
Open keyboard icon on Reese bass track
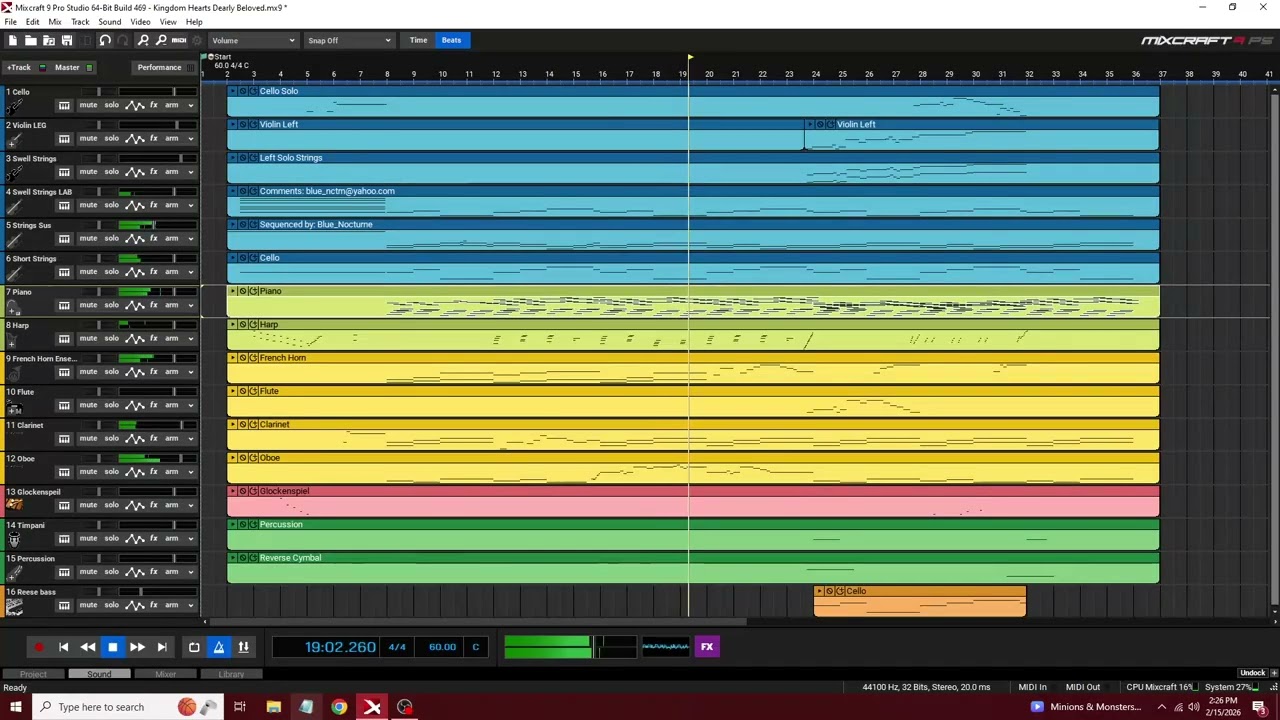coord(64,605)
